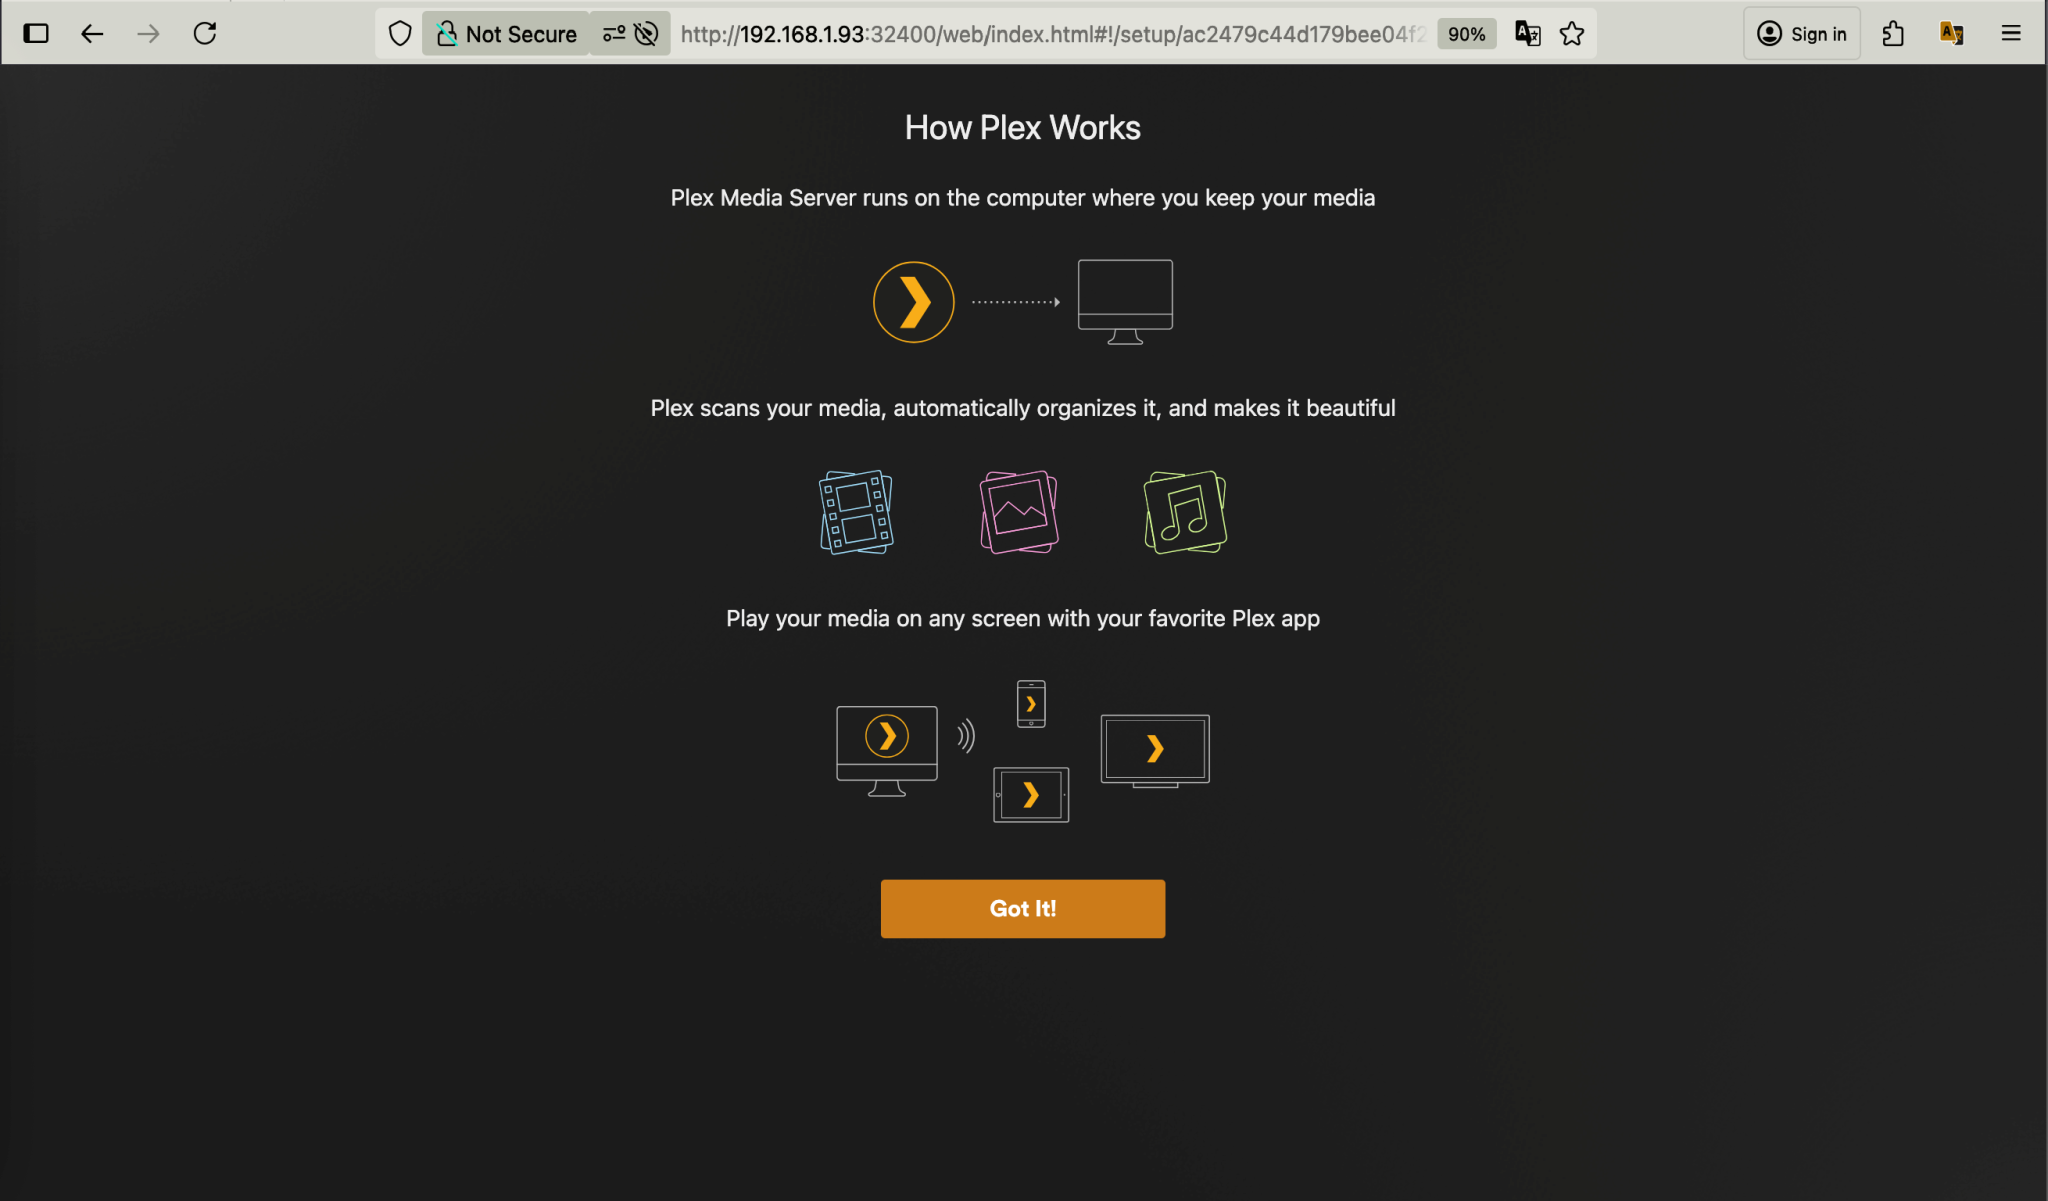The width and height of the screenshot is (2048, 1201).
Task: Navigate back to the previous page
Action: pyautogui.click(x=92, y=33)
